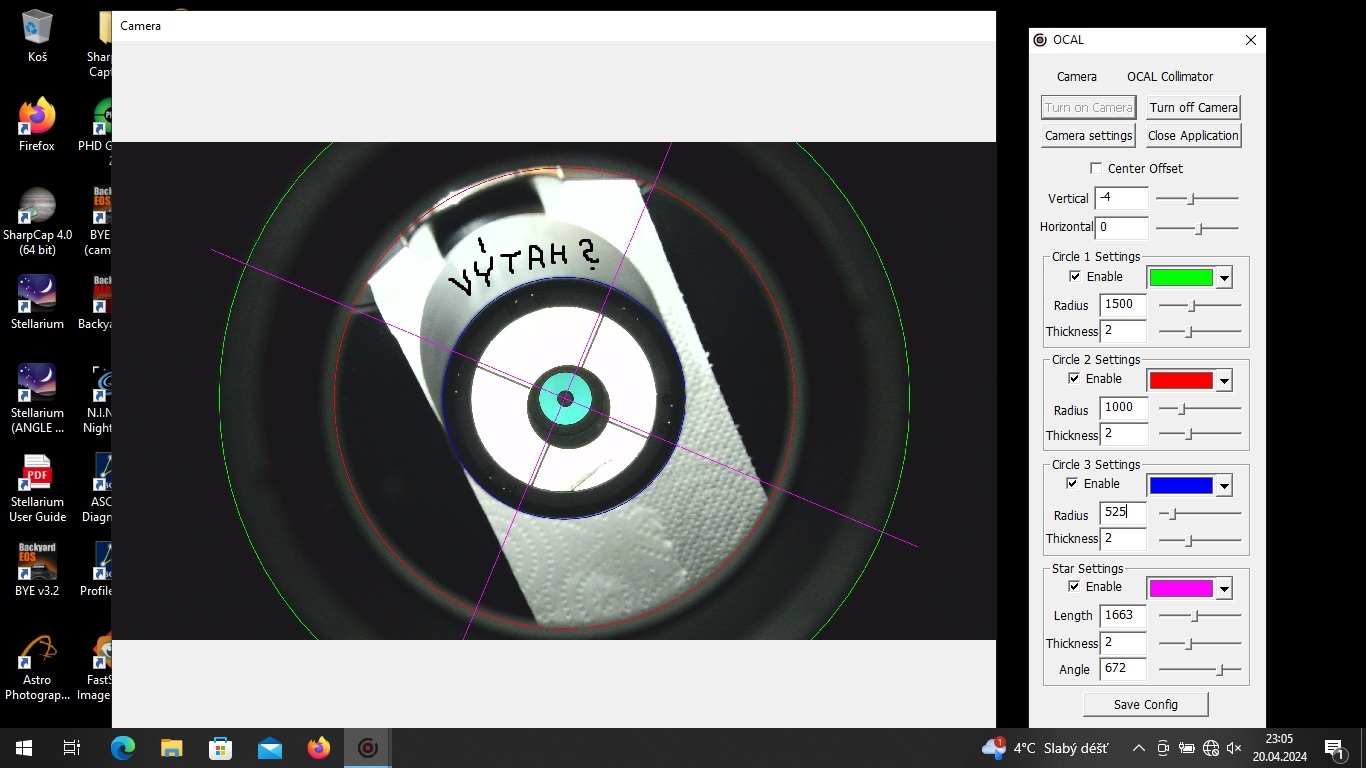
Task: Toggle Star Settings Enable checkbox
Action: 1074,586
